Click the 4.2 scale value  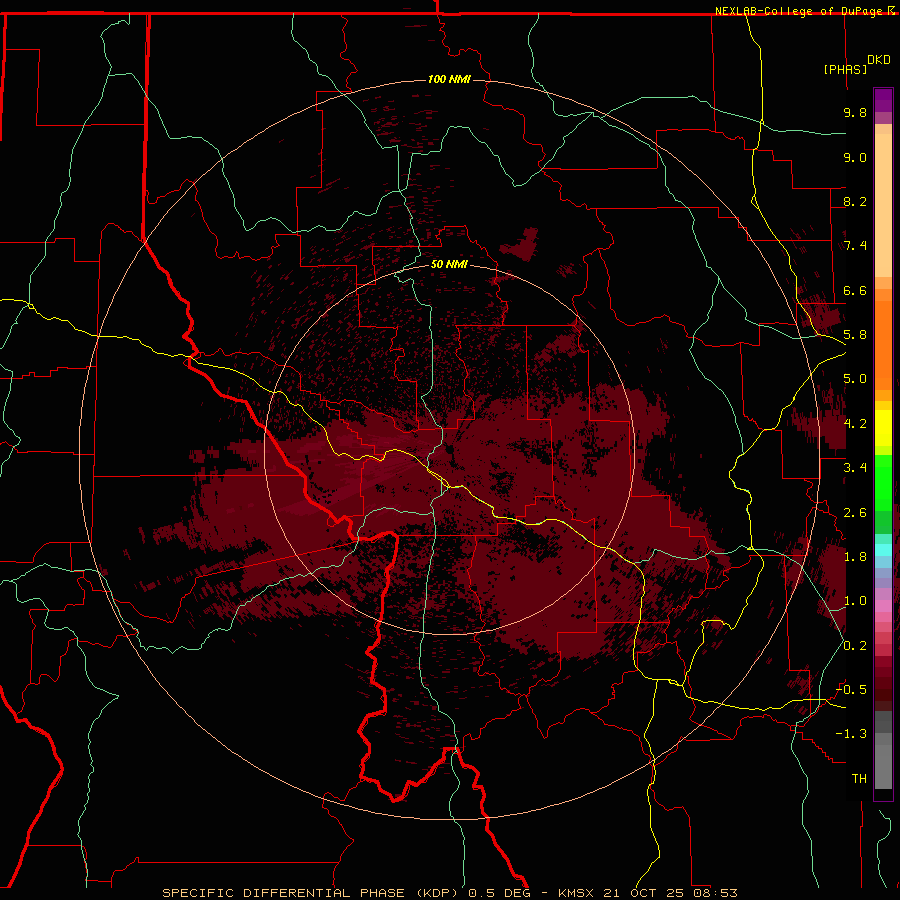tap(855, 424)
